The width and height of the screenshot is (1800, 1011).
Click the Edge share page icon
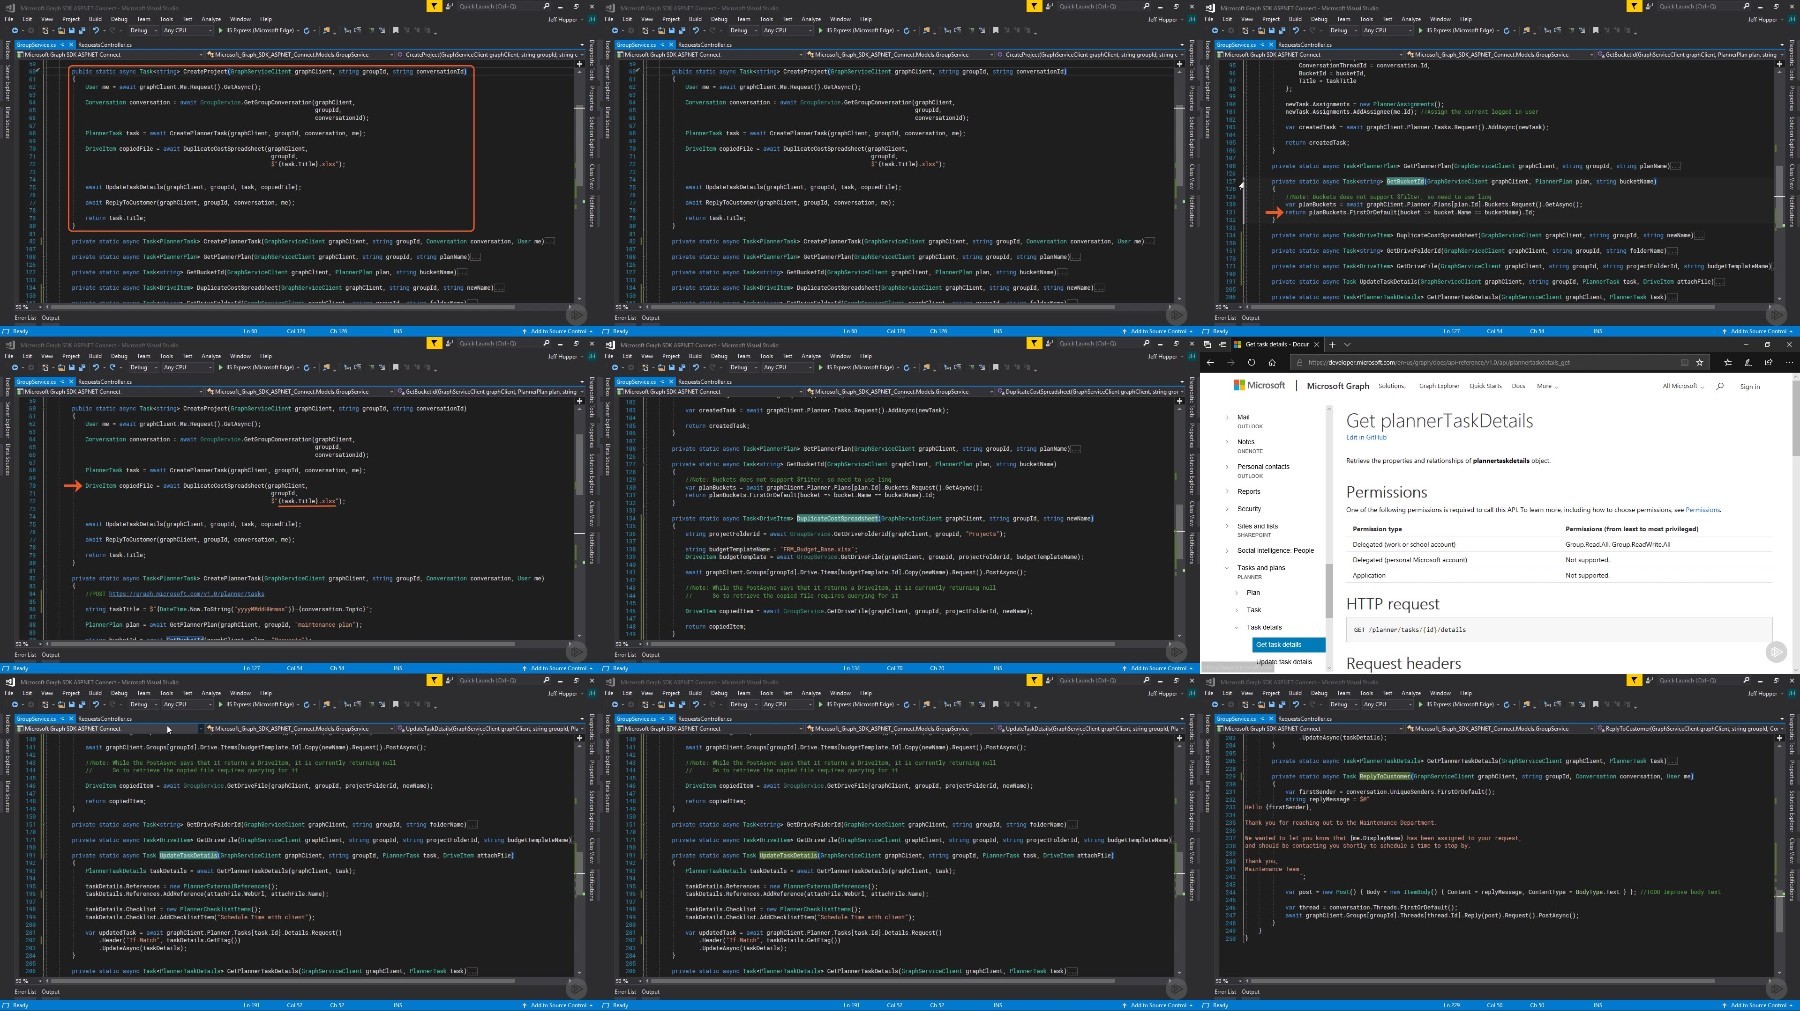click(x=1768, y=362)
